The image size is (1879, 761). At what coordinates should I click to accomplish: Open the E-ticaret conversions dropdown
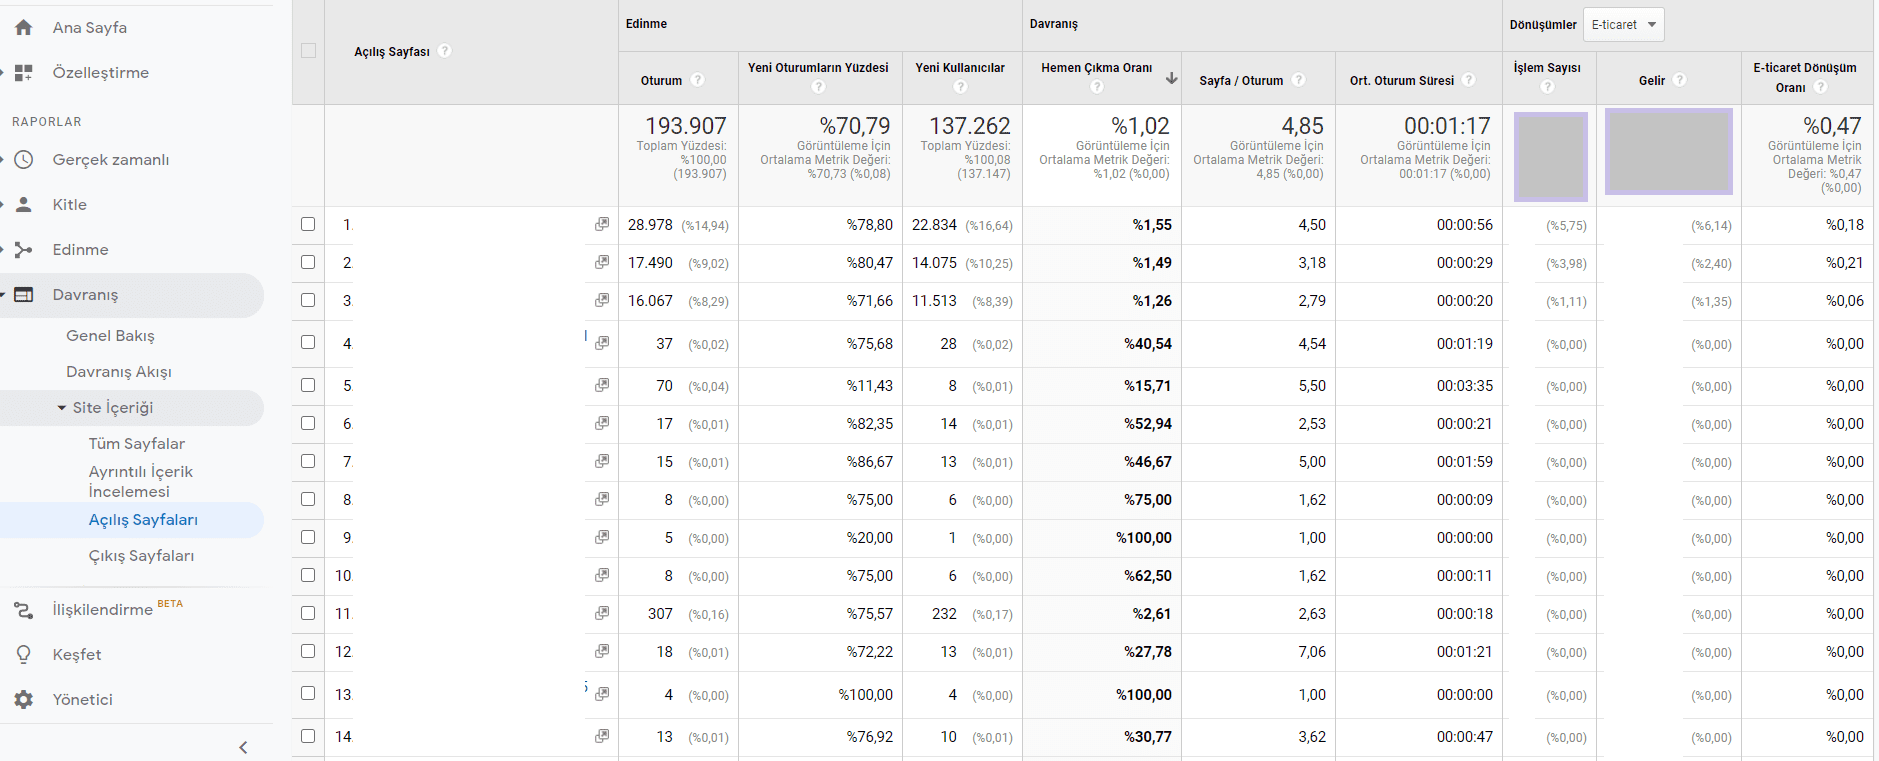[1623, 25]
